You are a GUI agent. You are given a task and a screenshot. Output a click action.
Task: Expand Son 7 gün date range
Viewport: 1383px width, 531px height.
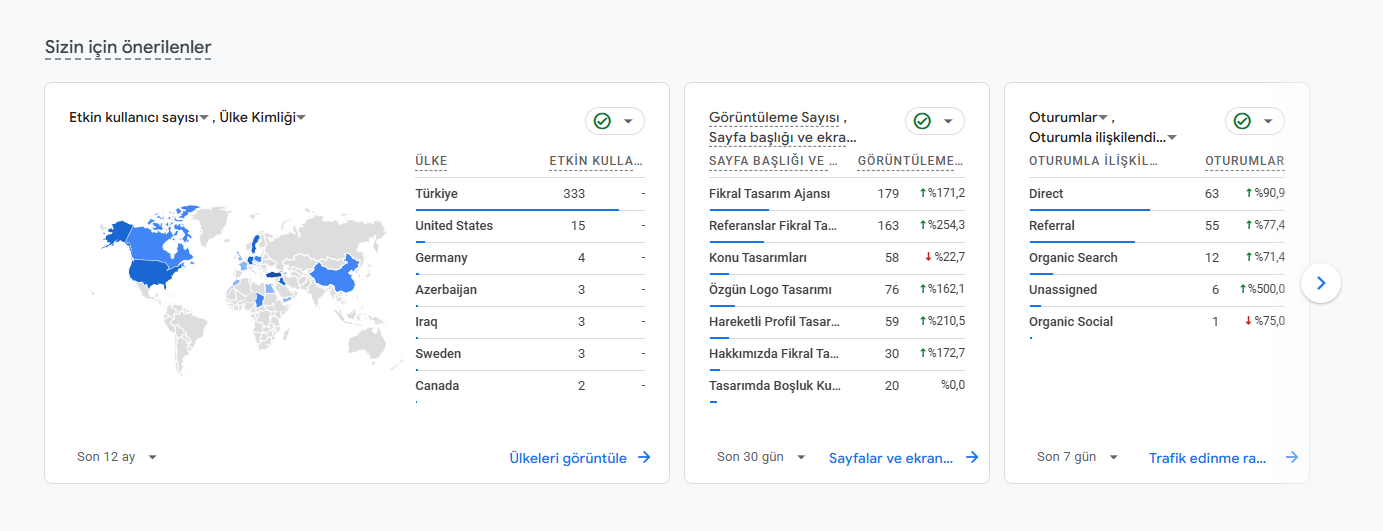[x=1078, y=457]
